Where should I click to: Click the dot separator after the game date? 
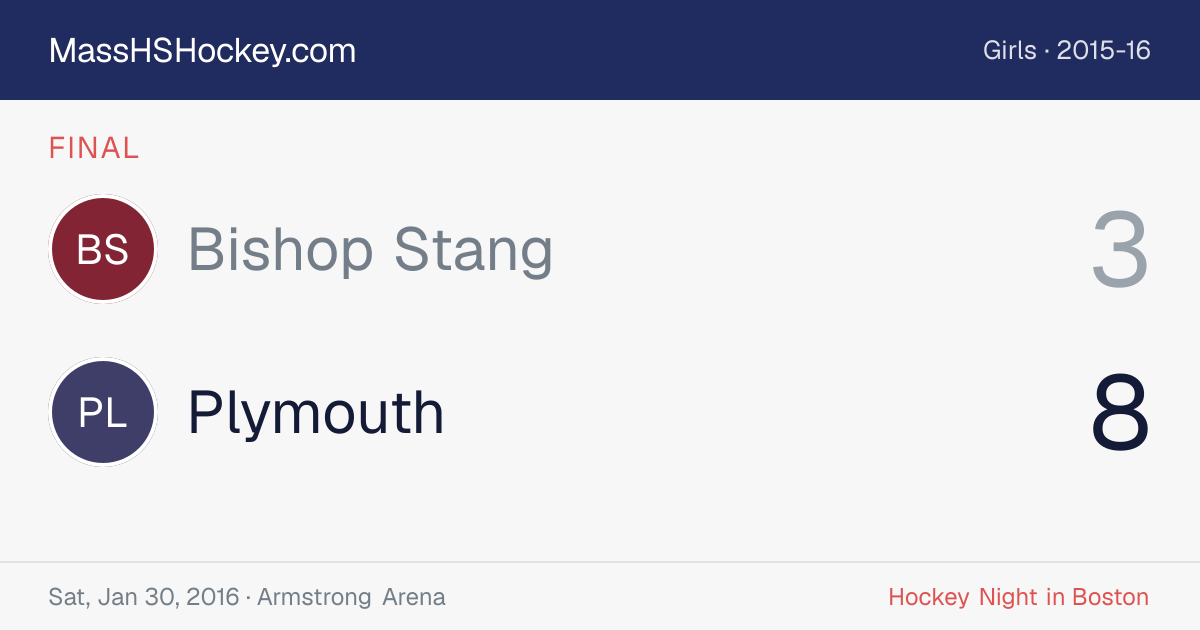click(x=248, y=598)
